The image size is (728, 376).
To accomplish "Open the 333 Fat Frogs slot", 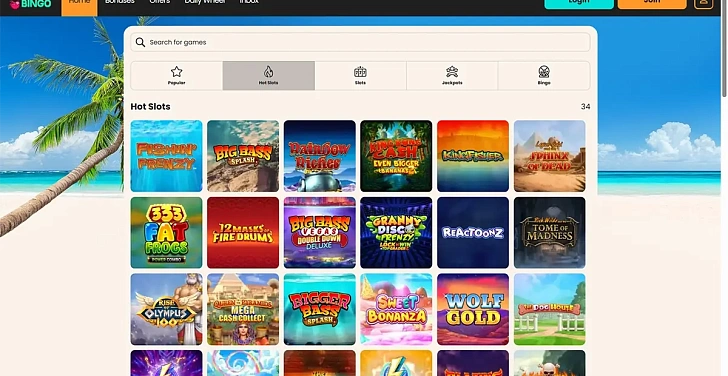I will tap(166, 233).
